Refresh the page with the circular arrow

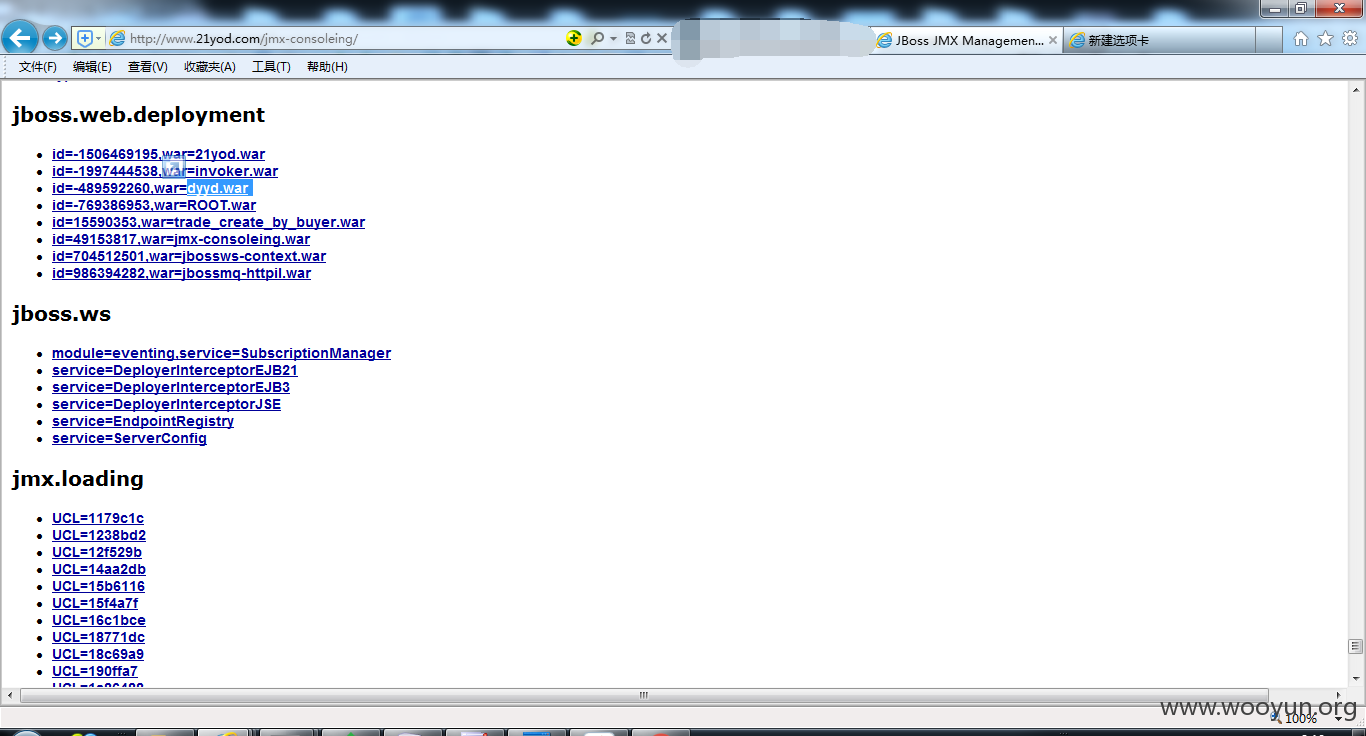point(646,39)
